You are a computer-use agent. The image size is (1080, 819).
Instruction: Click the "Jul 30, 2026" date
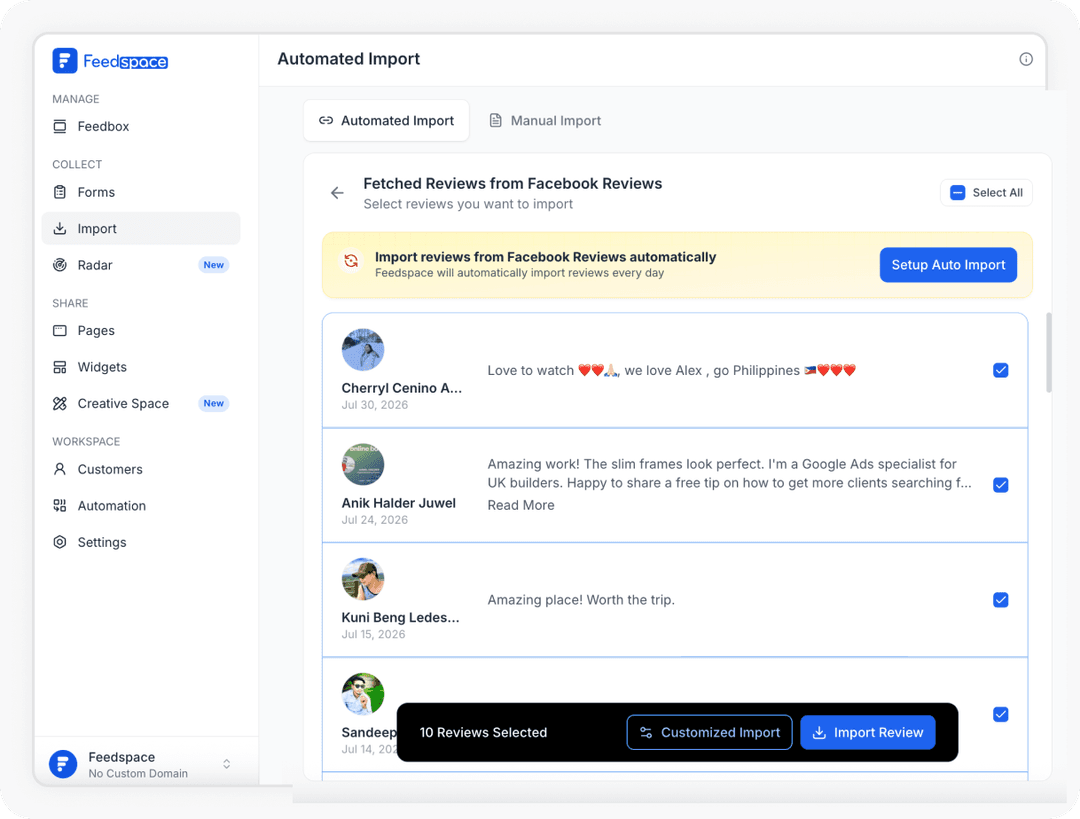(375, 405)
